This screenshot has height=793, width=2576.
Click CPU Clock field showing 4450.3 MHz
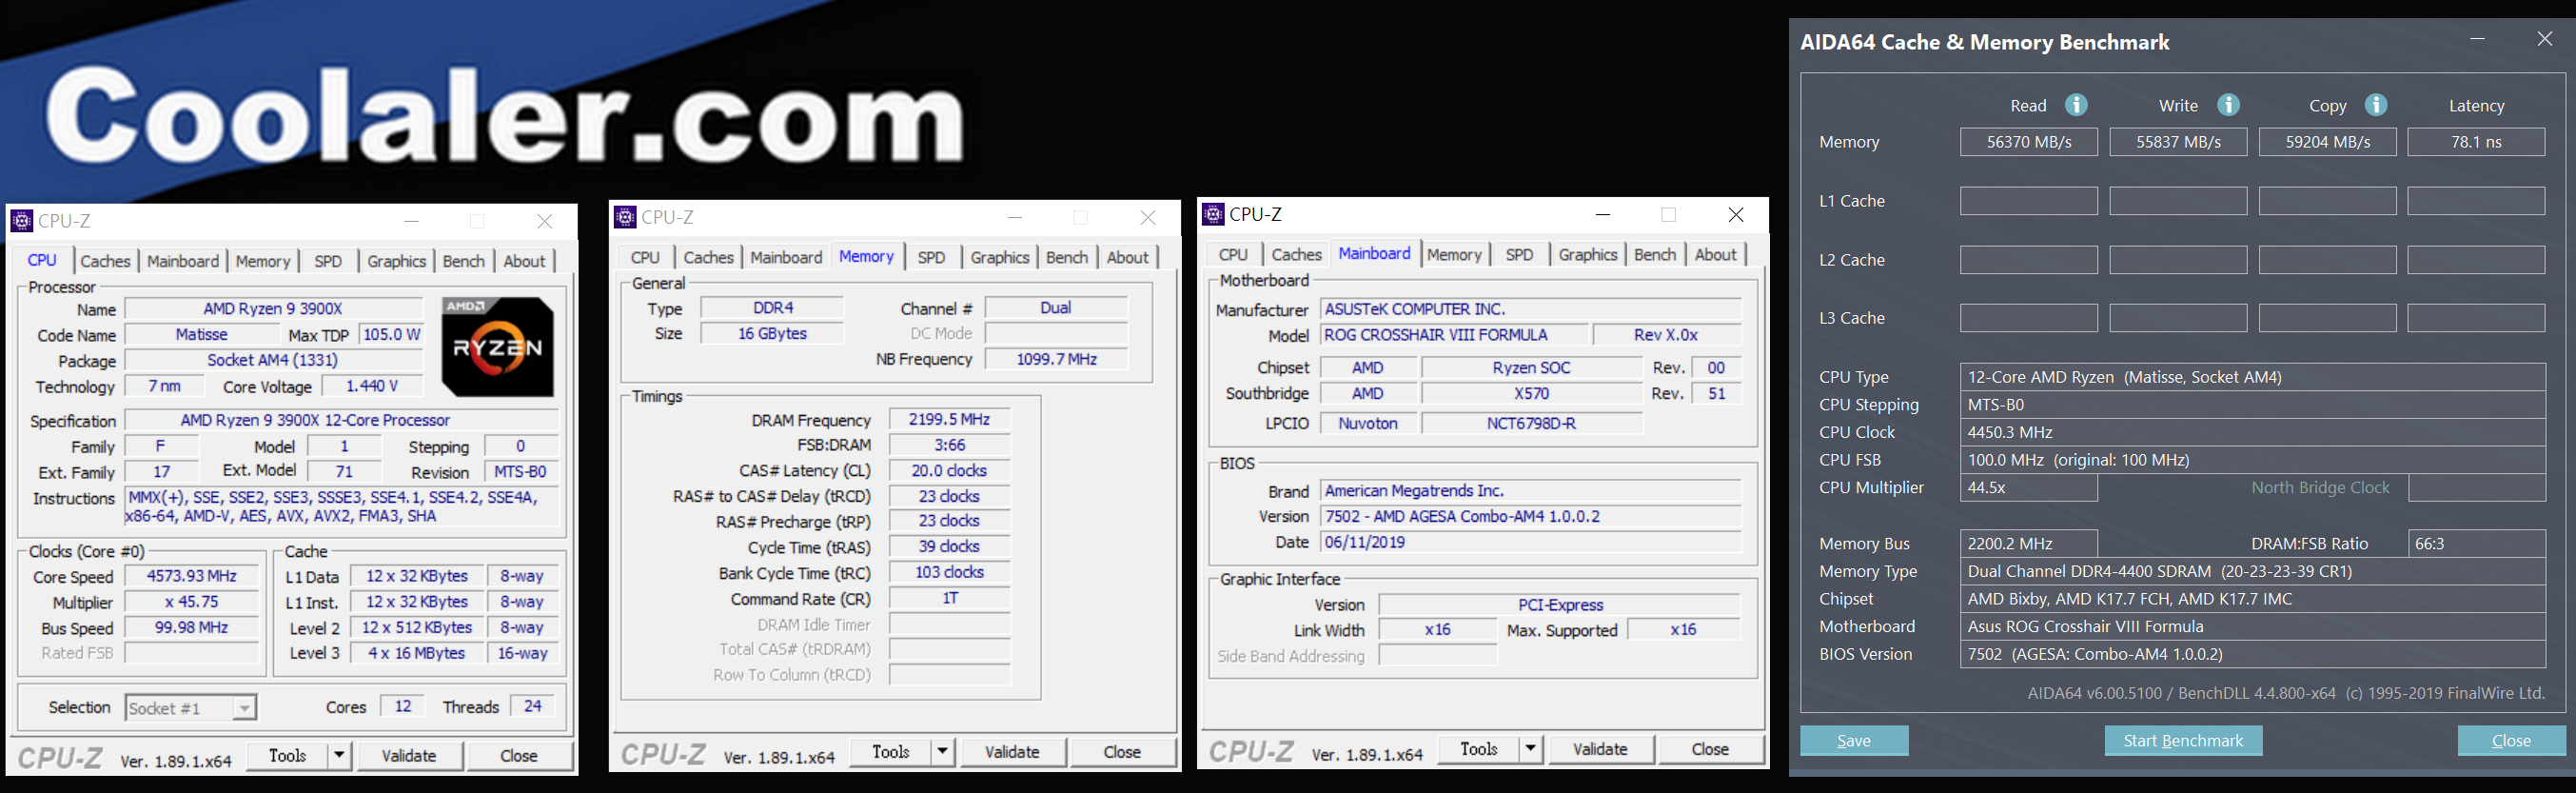(2252, 432)
